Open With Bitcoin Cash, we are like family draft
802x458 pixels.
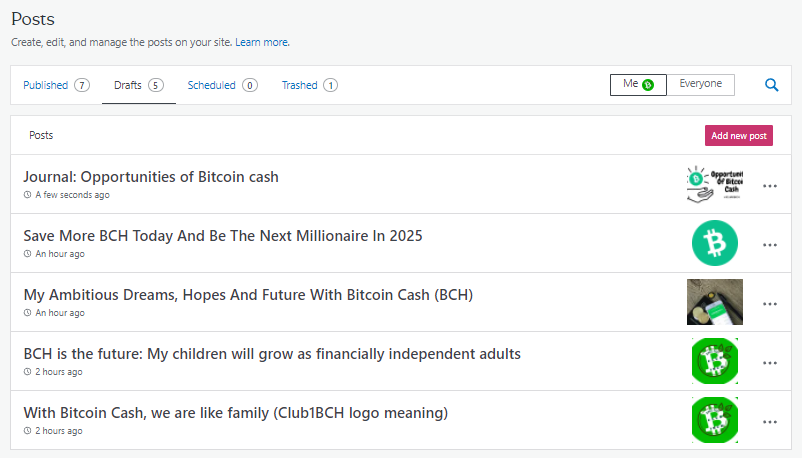coord(236,412)
